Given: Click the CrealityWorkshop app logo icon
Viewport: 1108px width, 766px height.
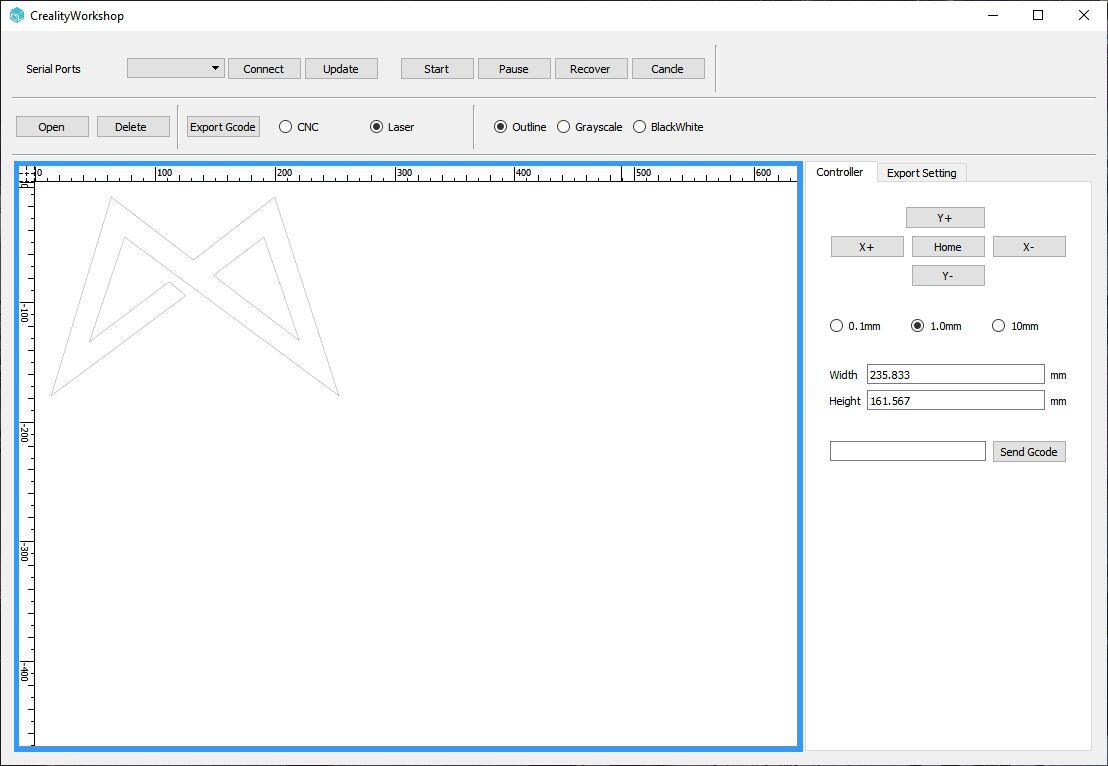Looking at the screenshot, I should [x=16, y=15].
